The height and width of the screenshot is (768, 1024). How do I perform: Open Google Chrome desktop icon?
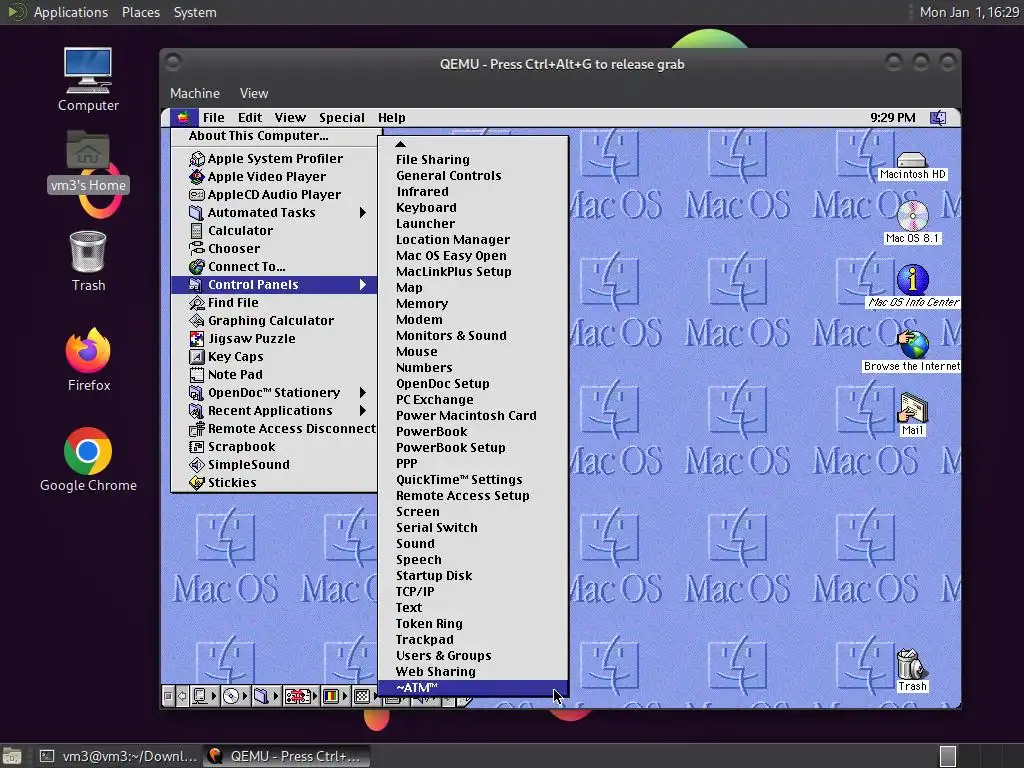pos(88,459)
